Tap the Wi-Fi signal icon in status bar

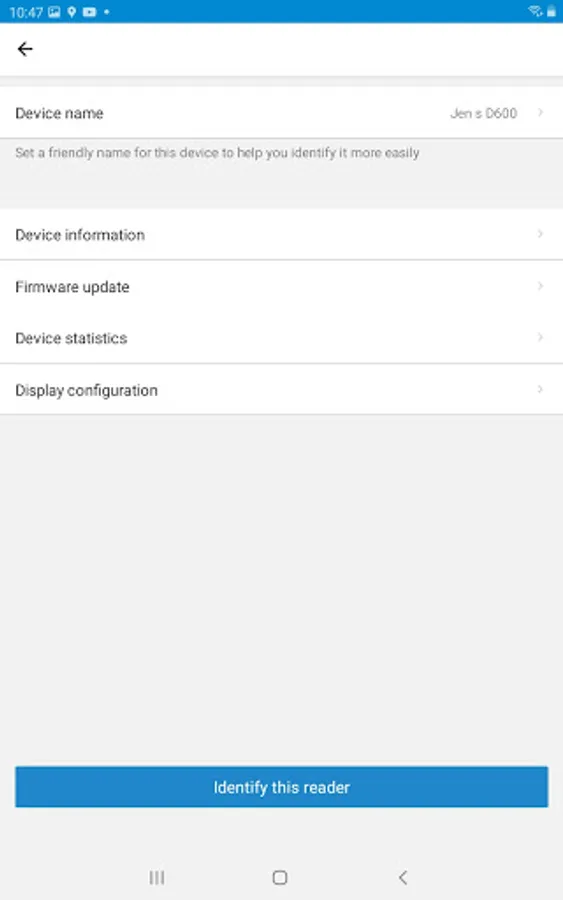[x=535, y=11]
